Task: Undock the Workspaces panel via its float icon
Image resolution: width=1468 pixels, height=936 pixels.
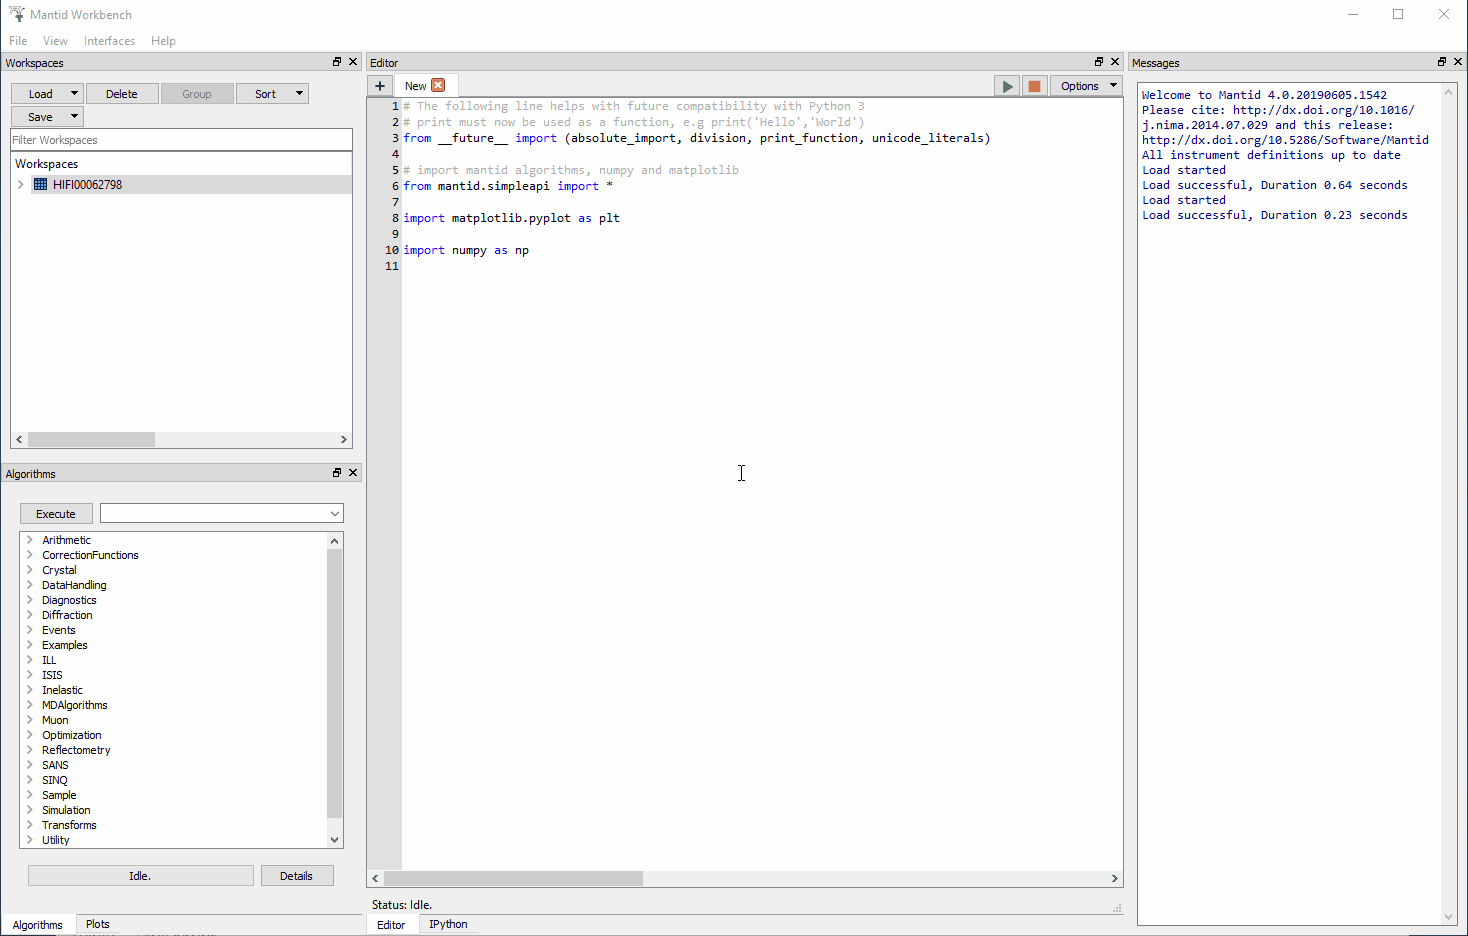Action: click(x=336, y=61)
